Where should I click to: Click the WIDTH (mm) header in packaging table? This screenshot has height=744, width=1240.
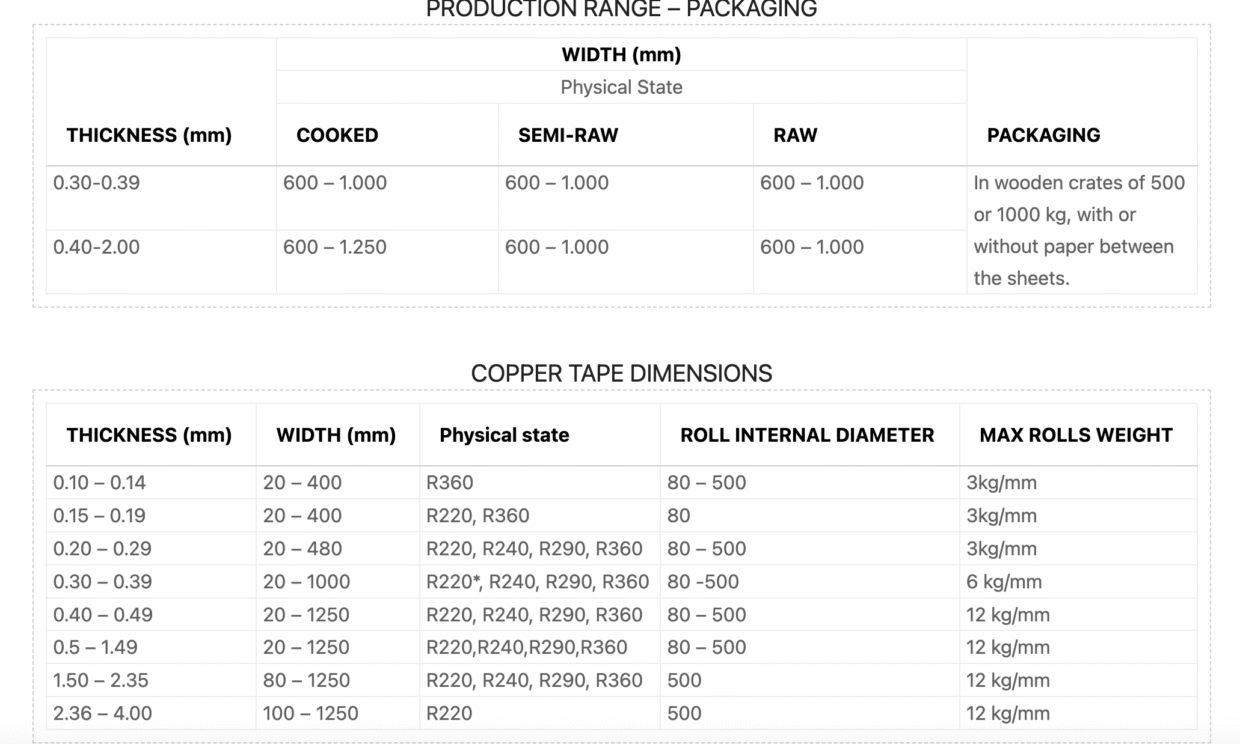coord(621,55)
